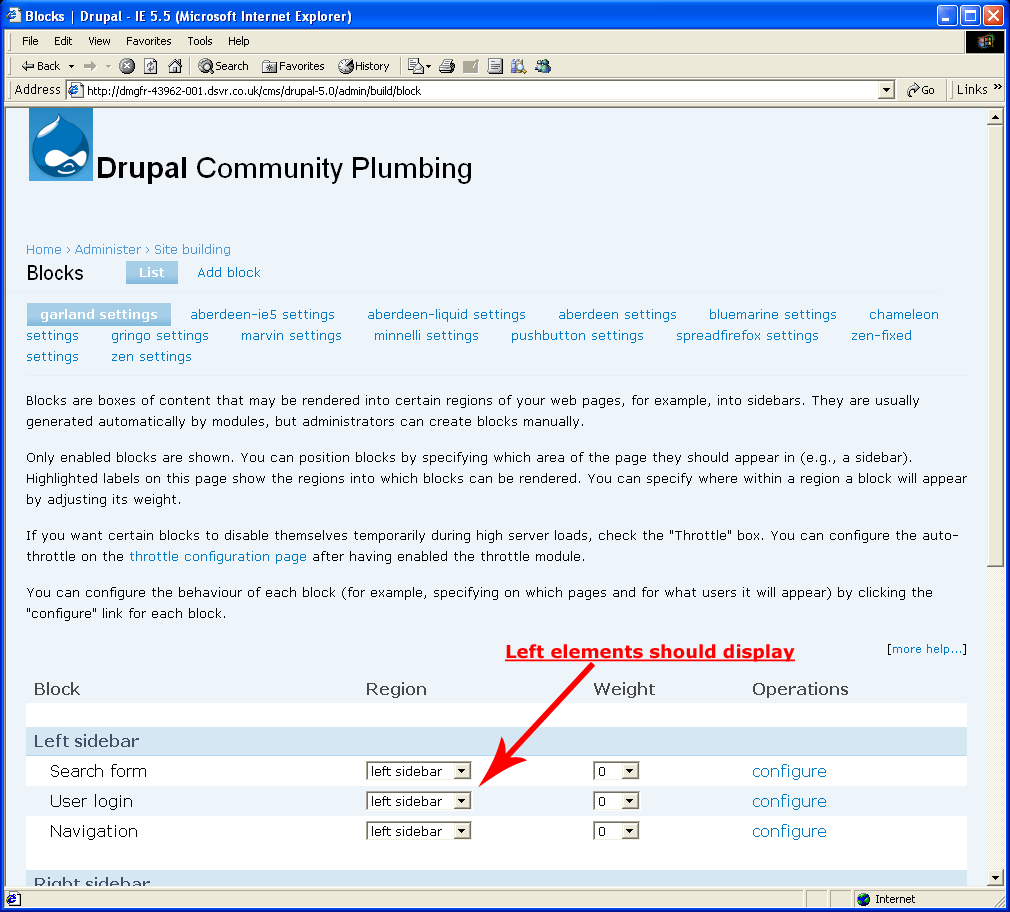Open the address bar history dropdown
This screenshot has width=1010, height=912.
886,89
